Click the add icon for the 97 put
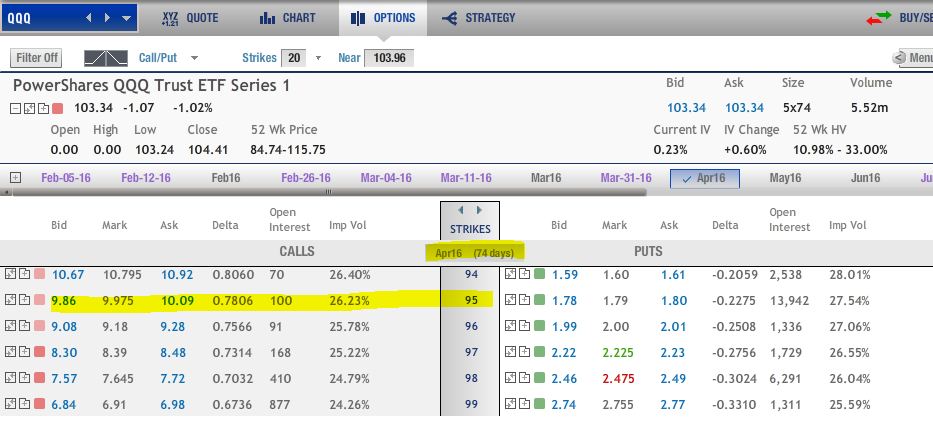This screenshot has width=933, height=422. coord(524,352)
